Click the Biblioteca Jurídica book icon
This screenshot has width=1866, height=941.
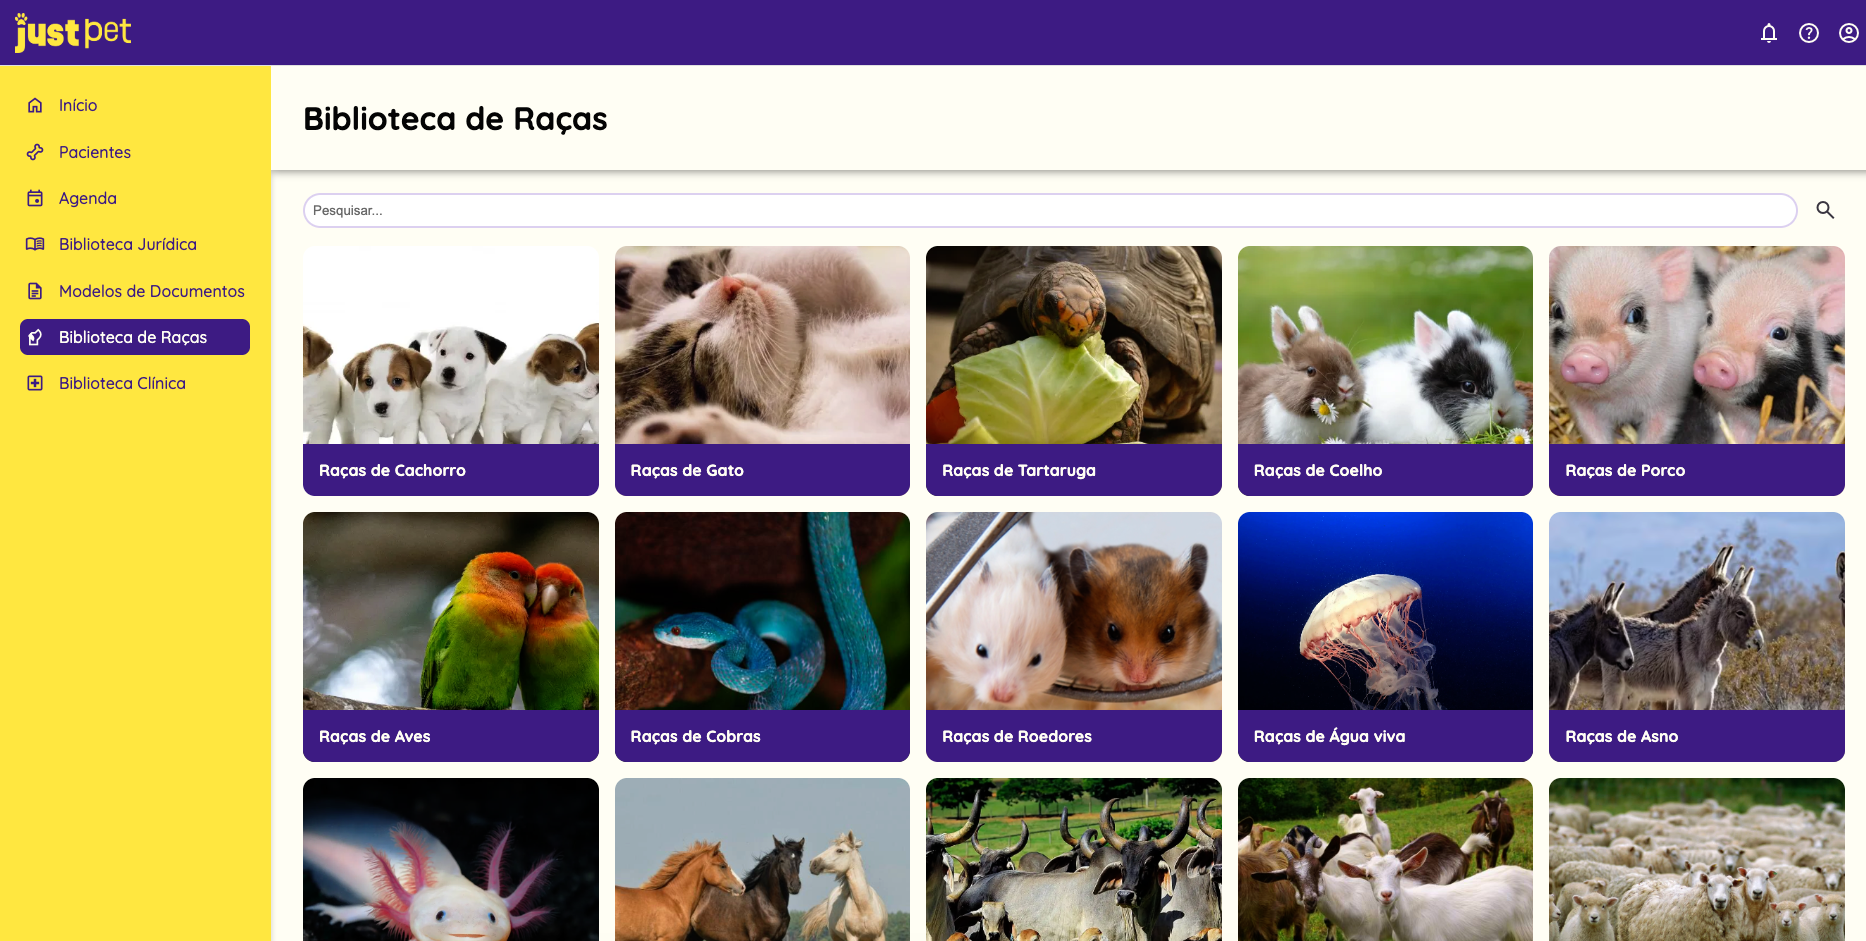pos(35,244)
